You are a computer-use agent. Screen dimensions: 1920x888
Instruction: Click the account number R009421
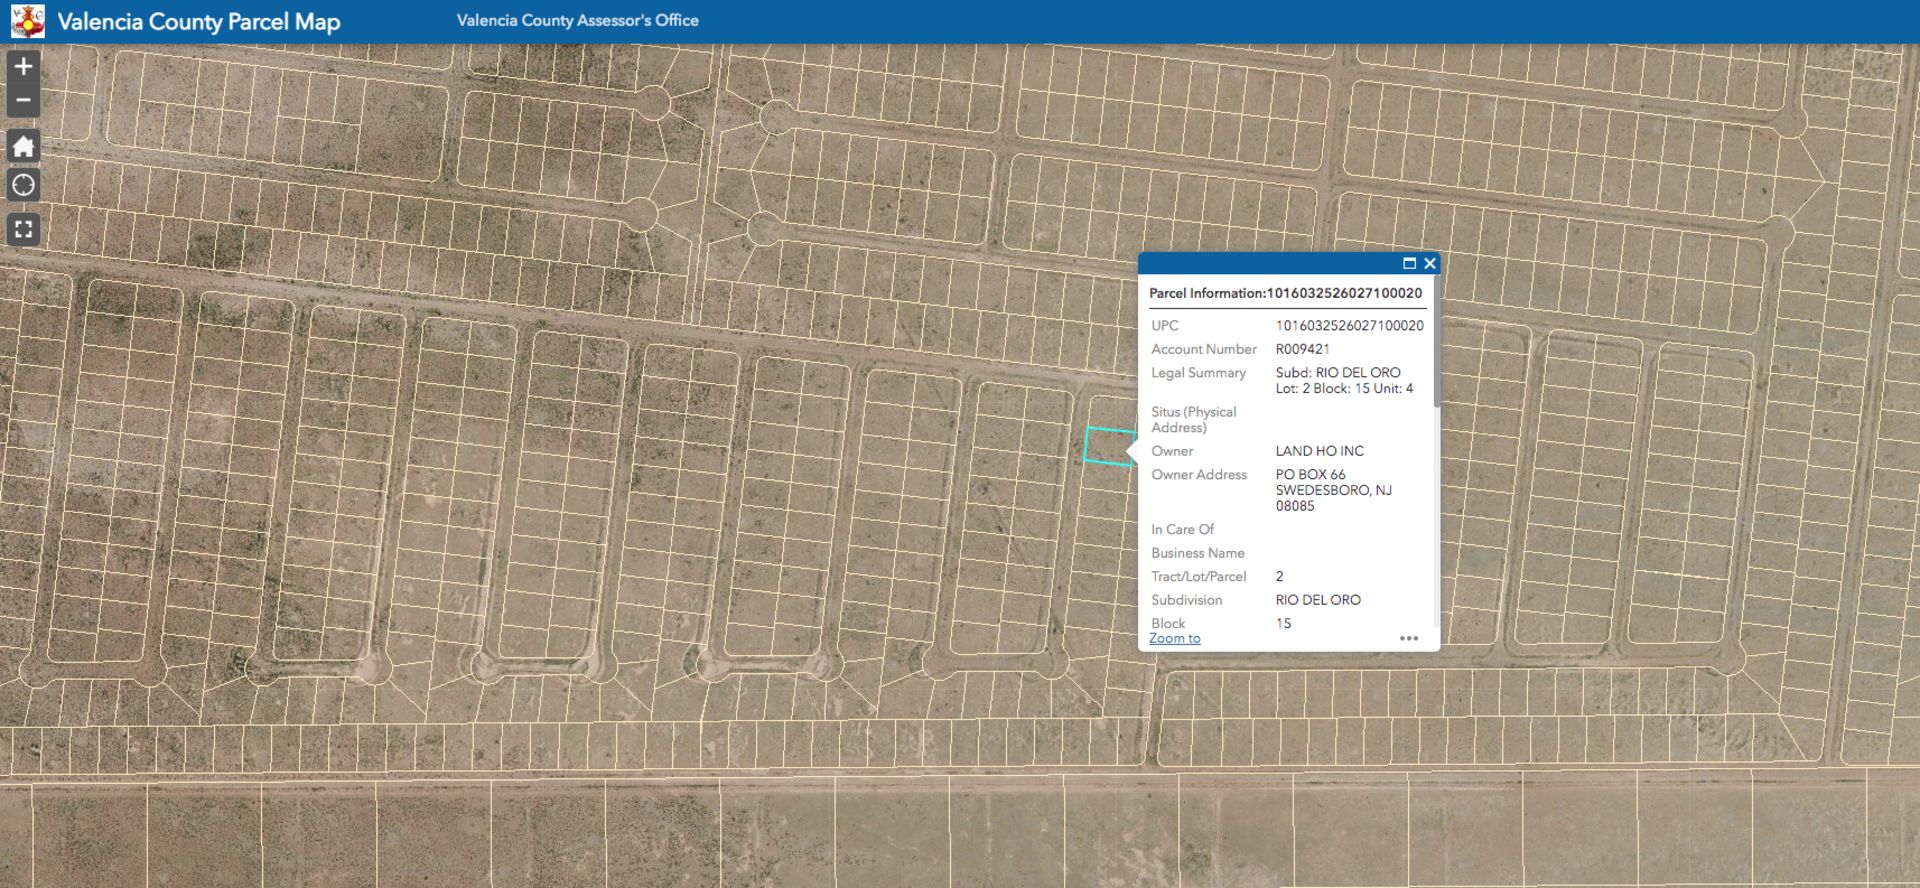(1302, 349)
